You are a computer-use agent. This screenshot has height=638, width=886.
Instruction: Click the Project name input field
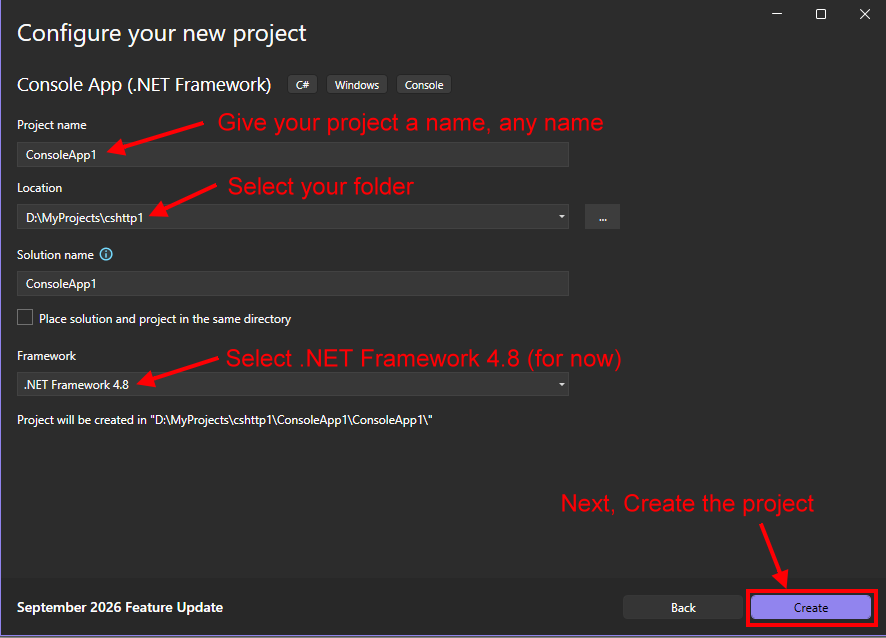click(x=293, y=155)
